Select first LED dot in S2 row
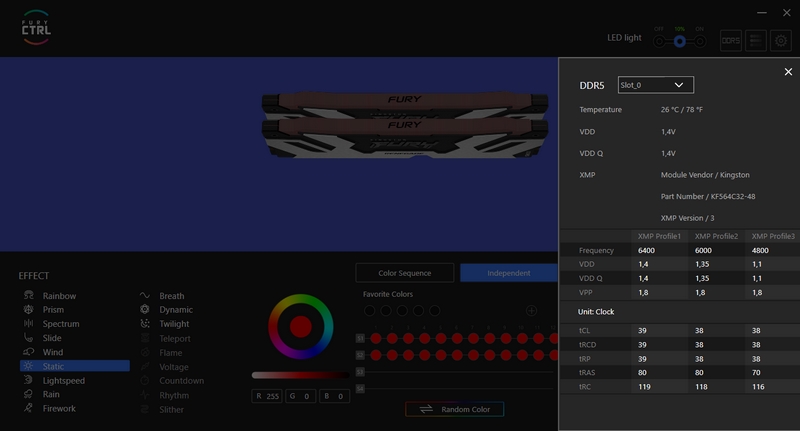The image size is (800, 431). 376,355
